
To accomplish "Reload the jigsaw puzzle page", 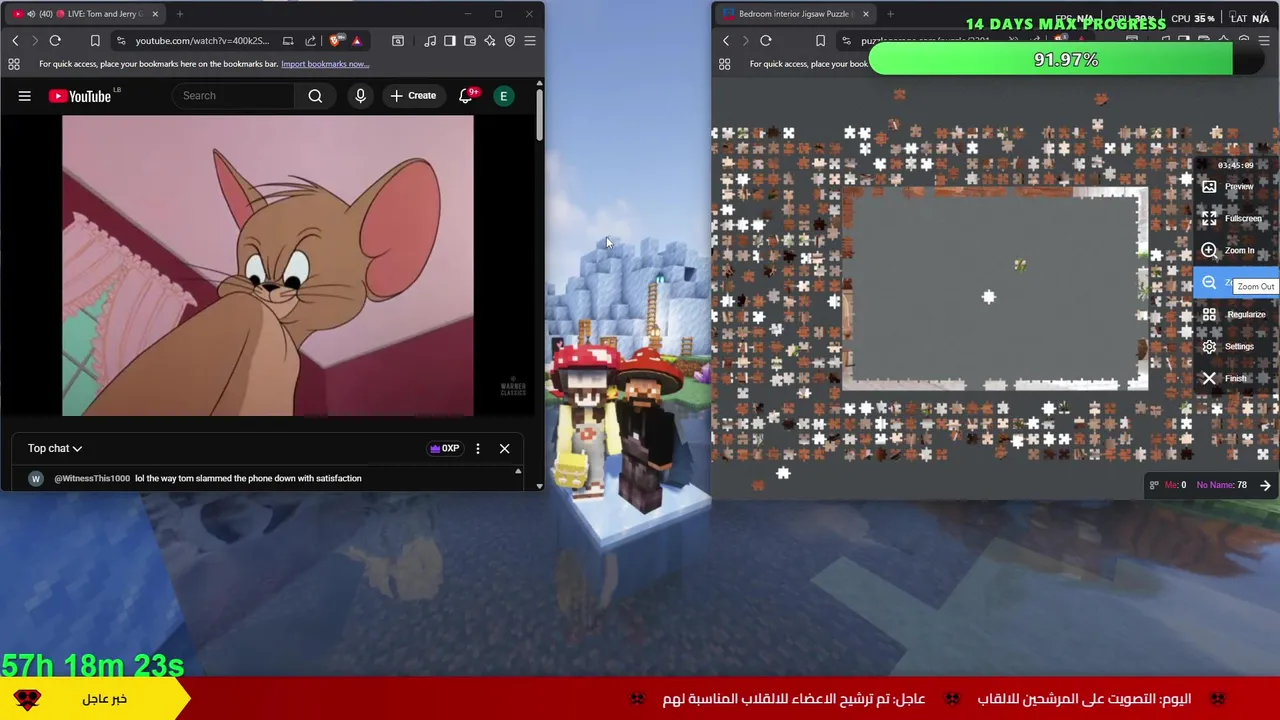I will point(766,41).
